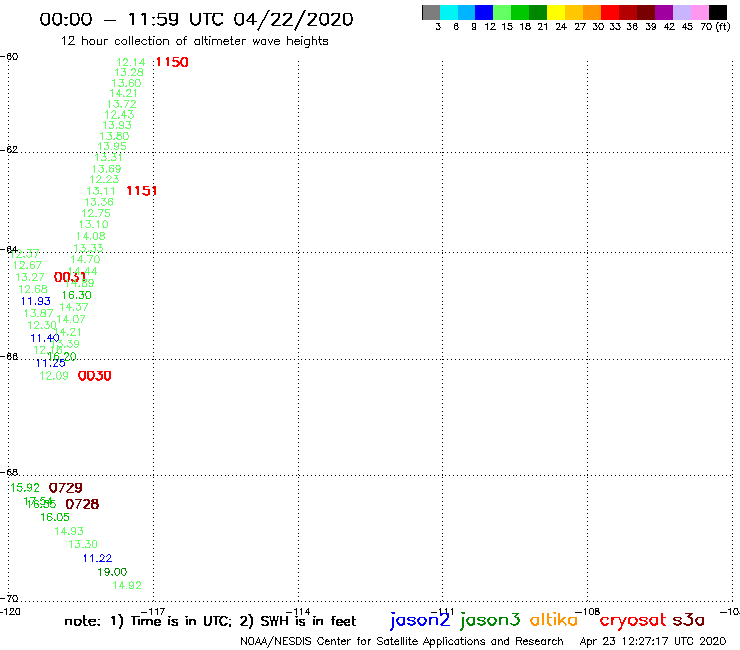Click the value 13.27

pos(30,277)
